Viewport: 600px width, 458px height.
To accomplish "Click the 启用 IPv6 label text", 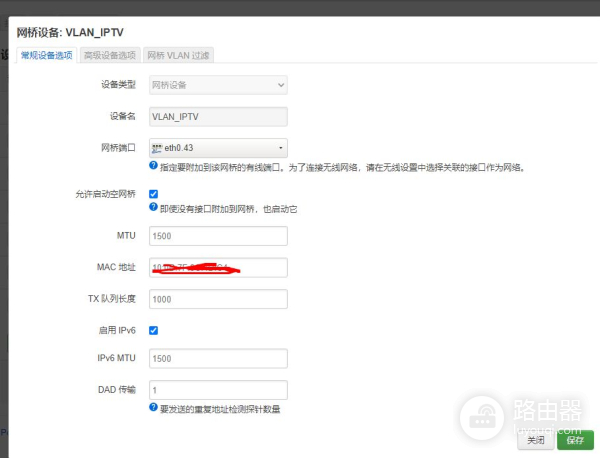I will (x=117, y=330).
